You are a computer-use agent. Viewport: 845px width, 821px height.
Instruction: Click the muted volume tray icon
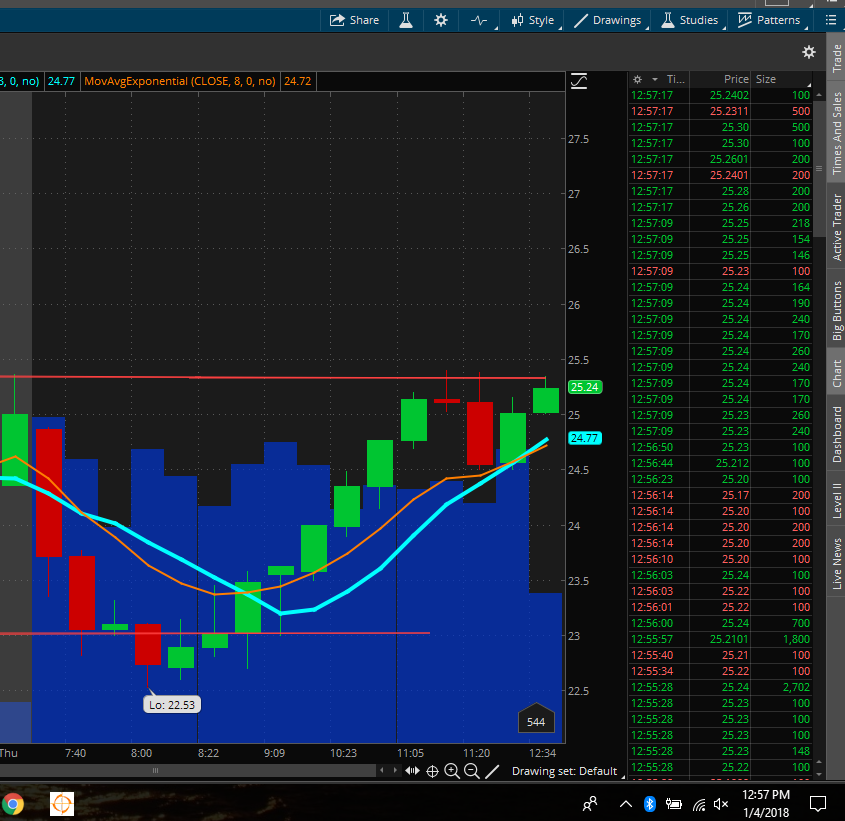pos(721,804)
